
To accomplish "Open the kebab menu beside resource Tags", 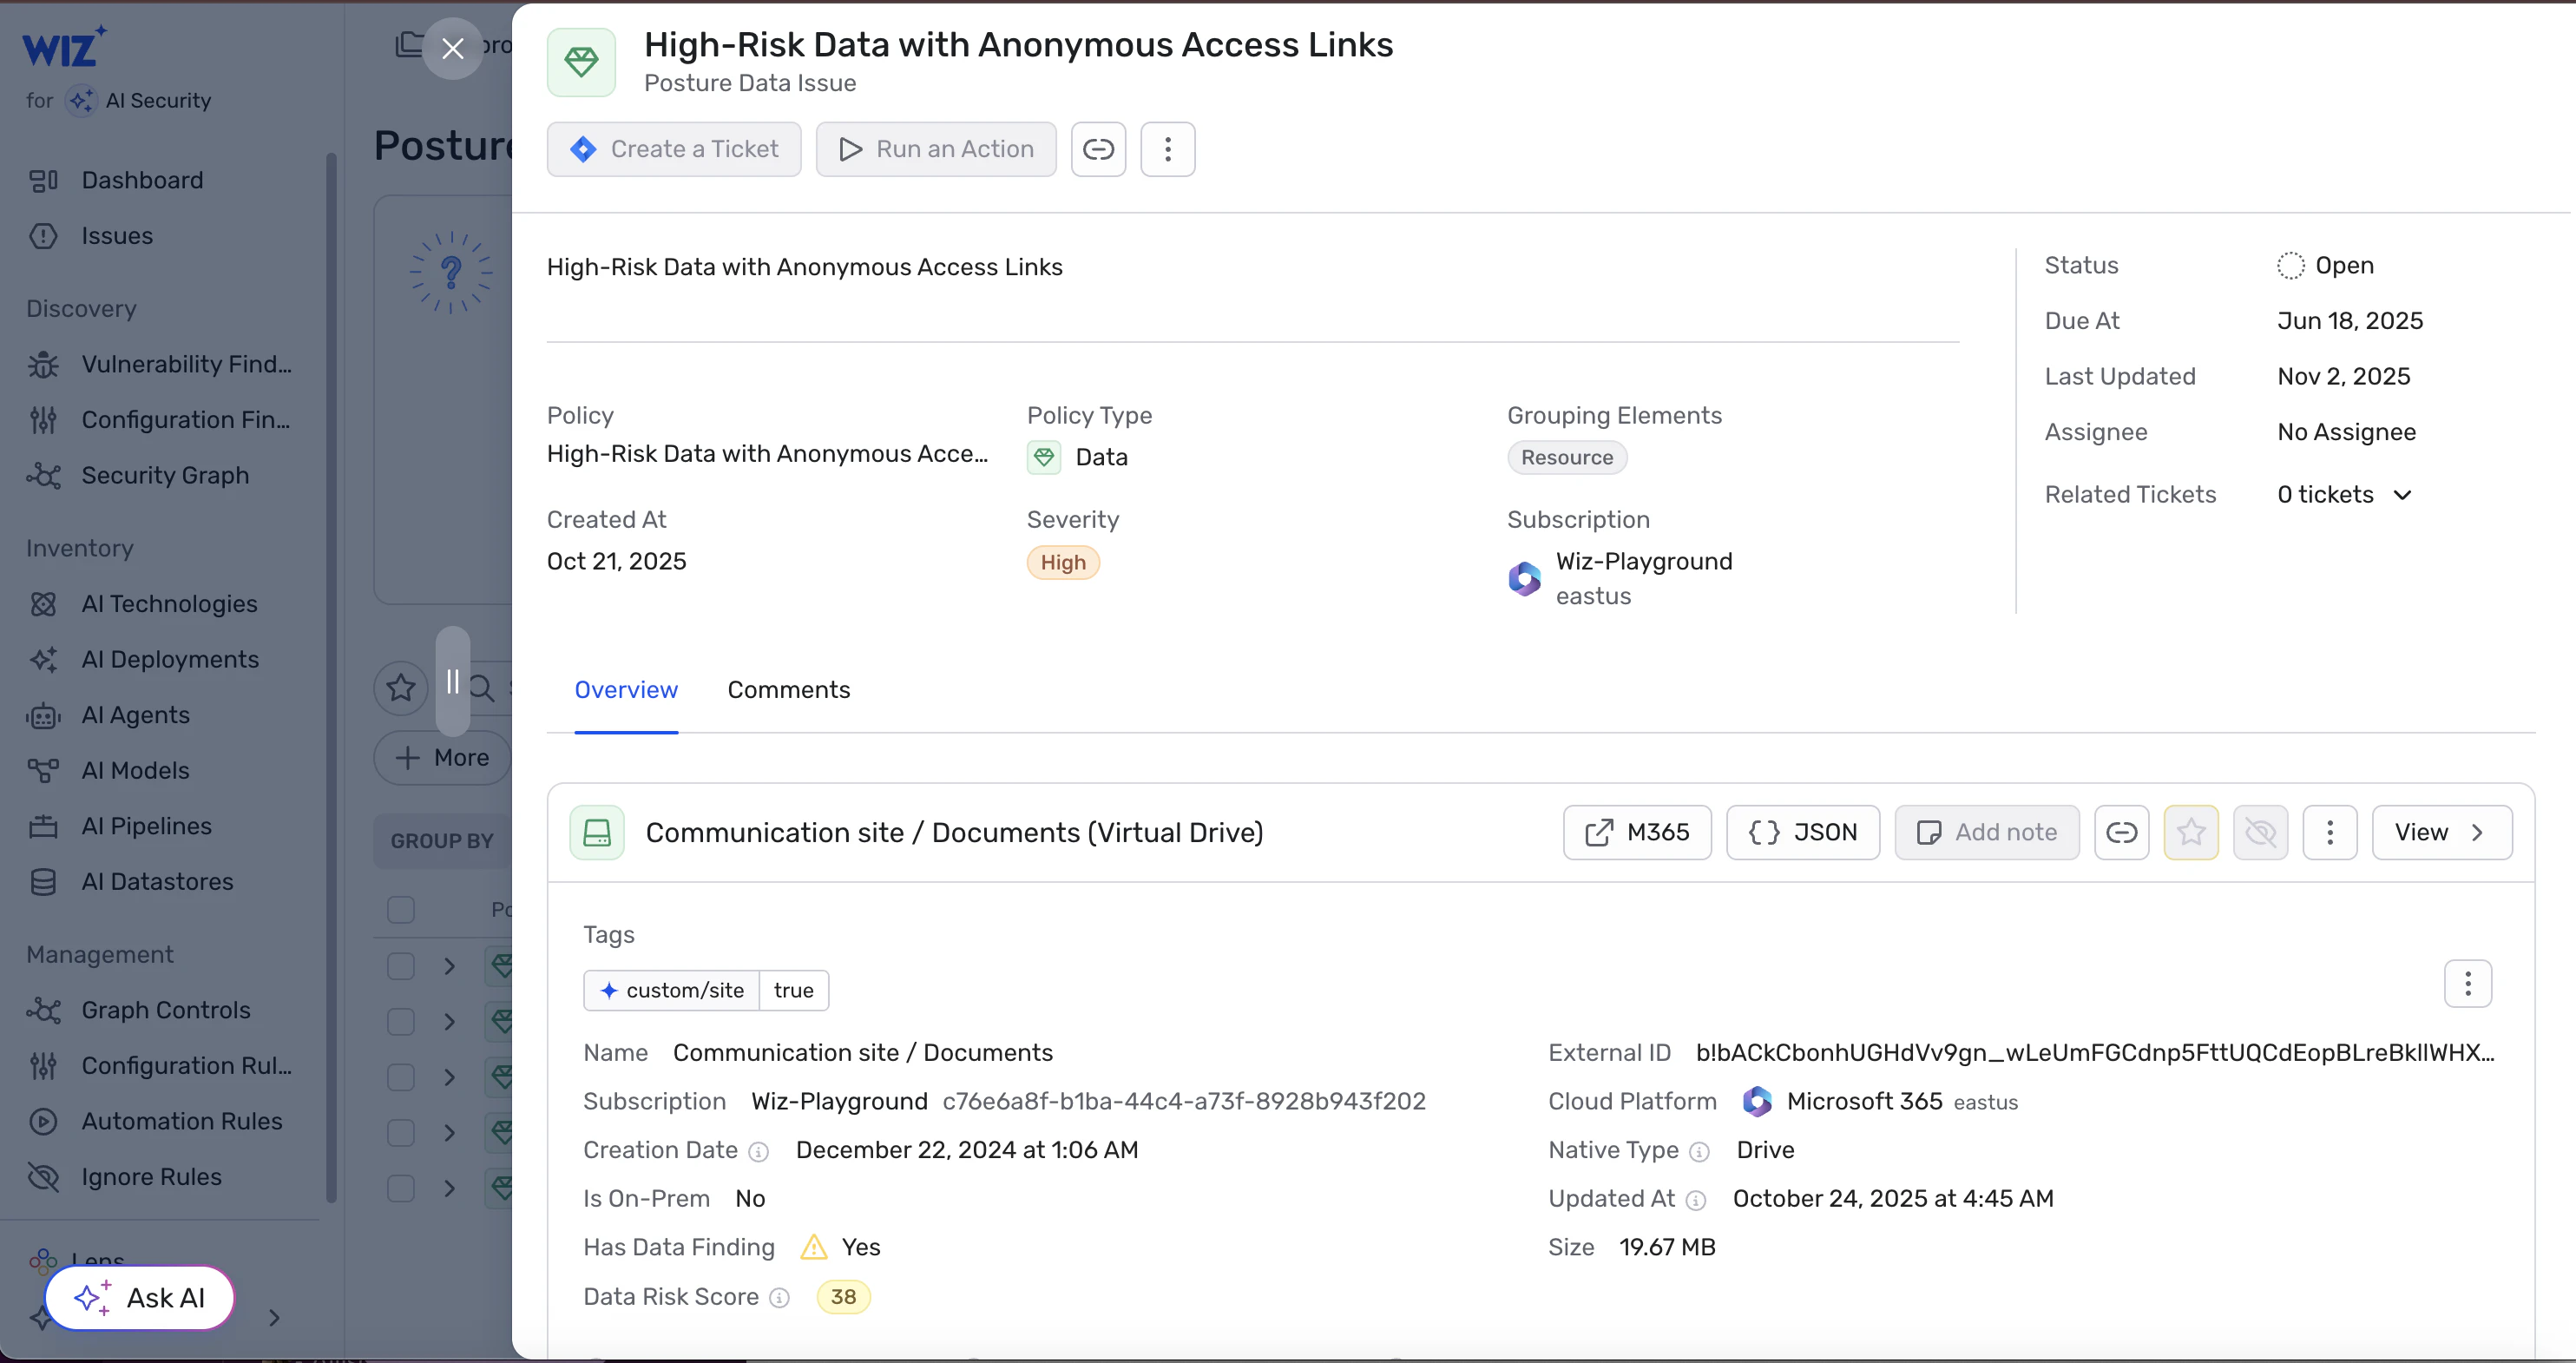I will click(x=2467, y=984).
